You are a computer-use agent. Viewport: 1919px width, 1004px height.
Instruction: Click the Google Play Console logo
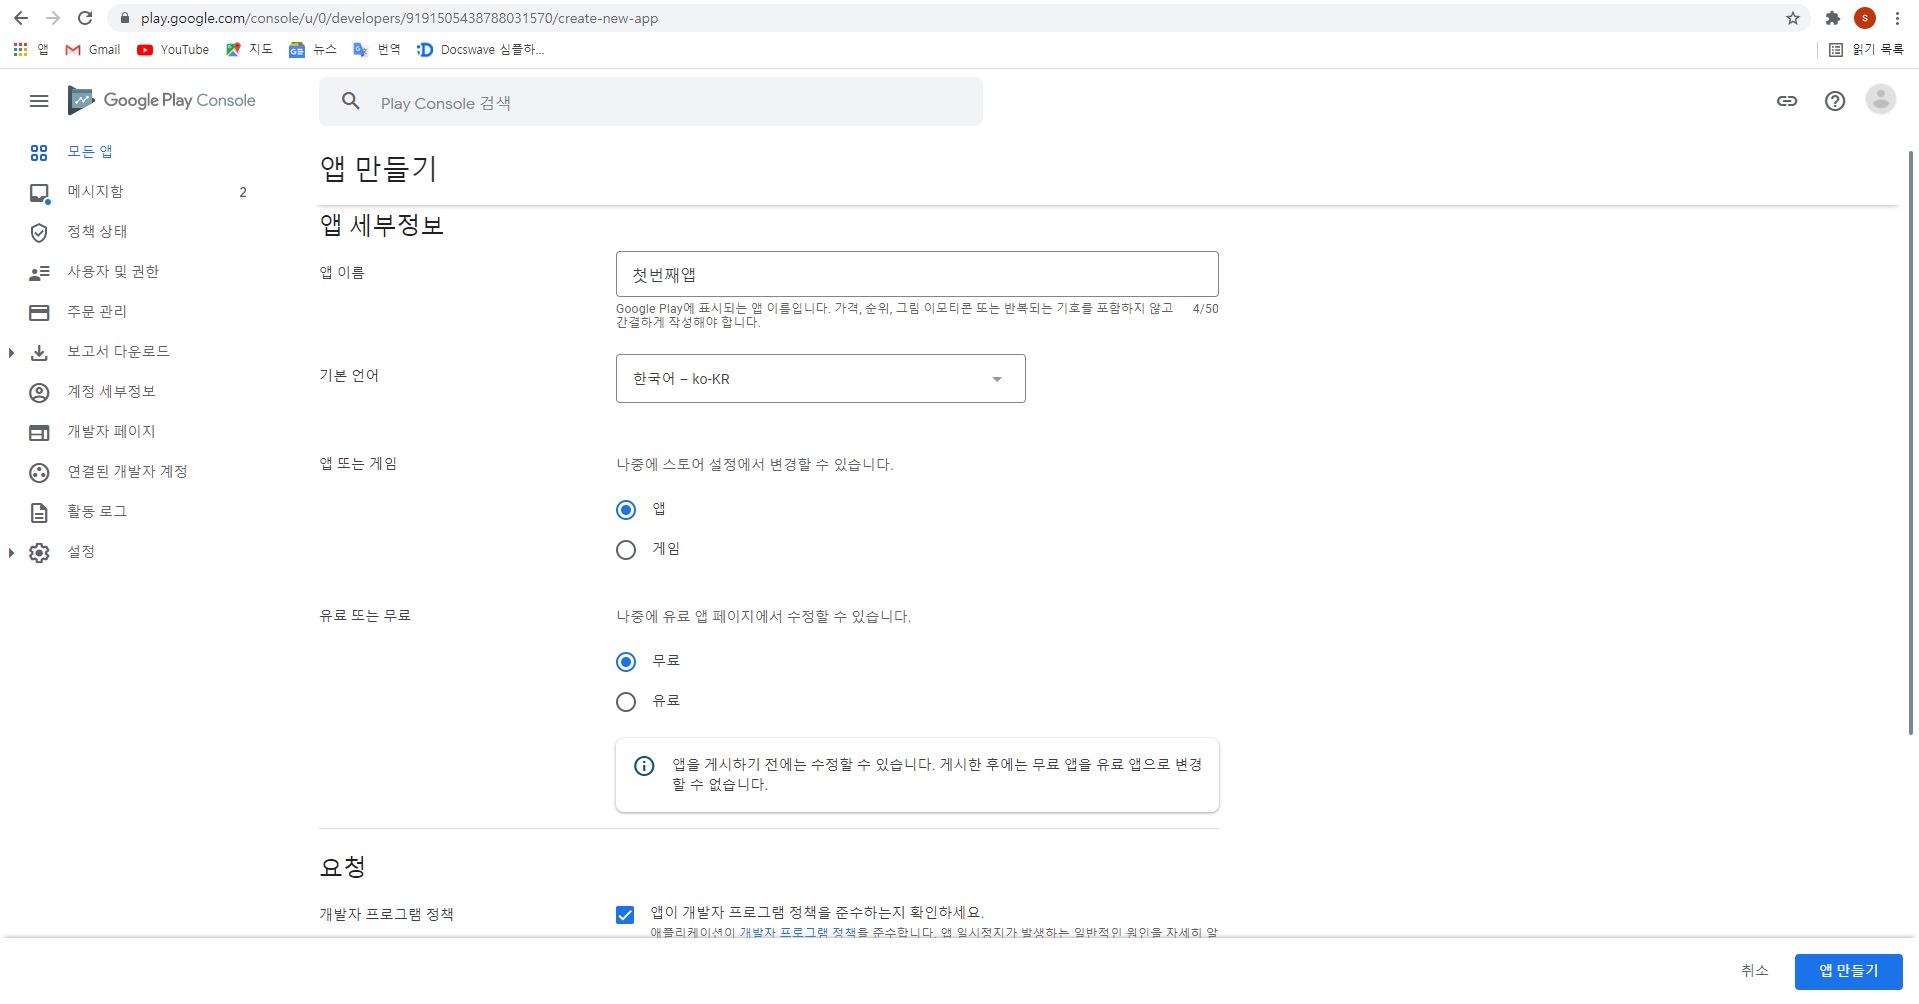(x=162, y=100)
